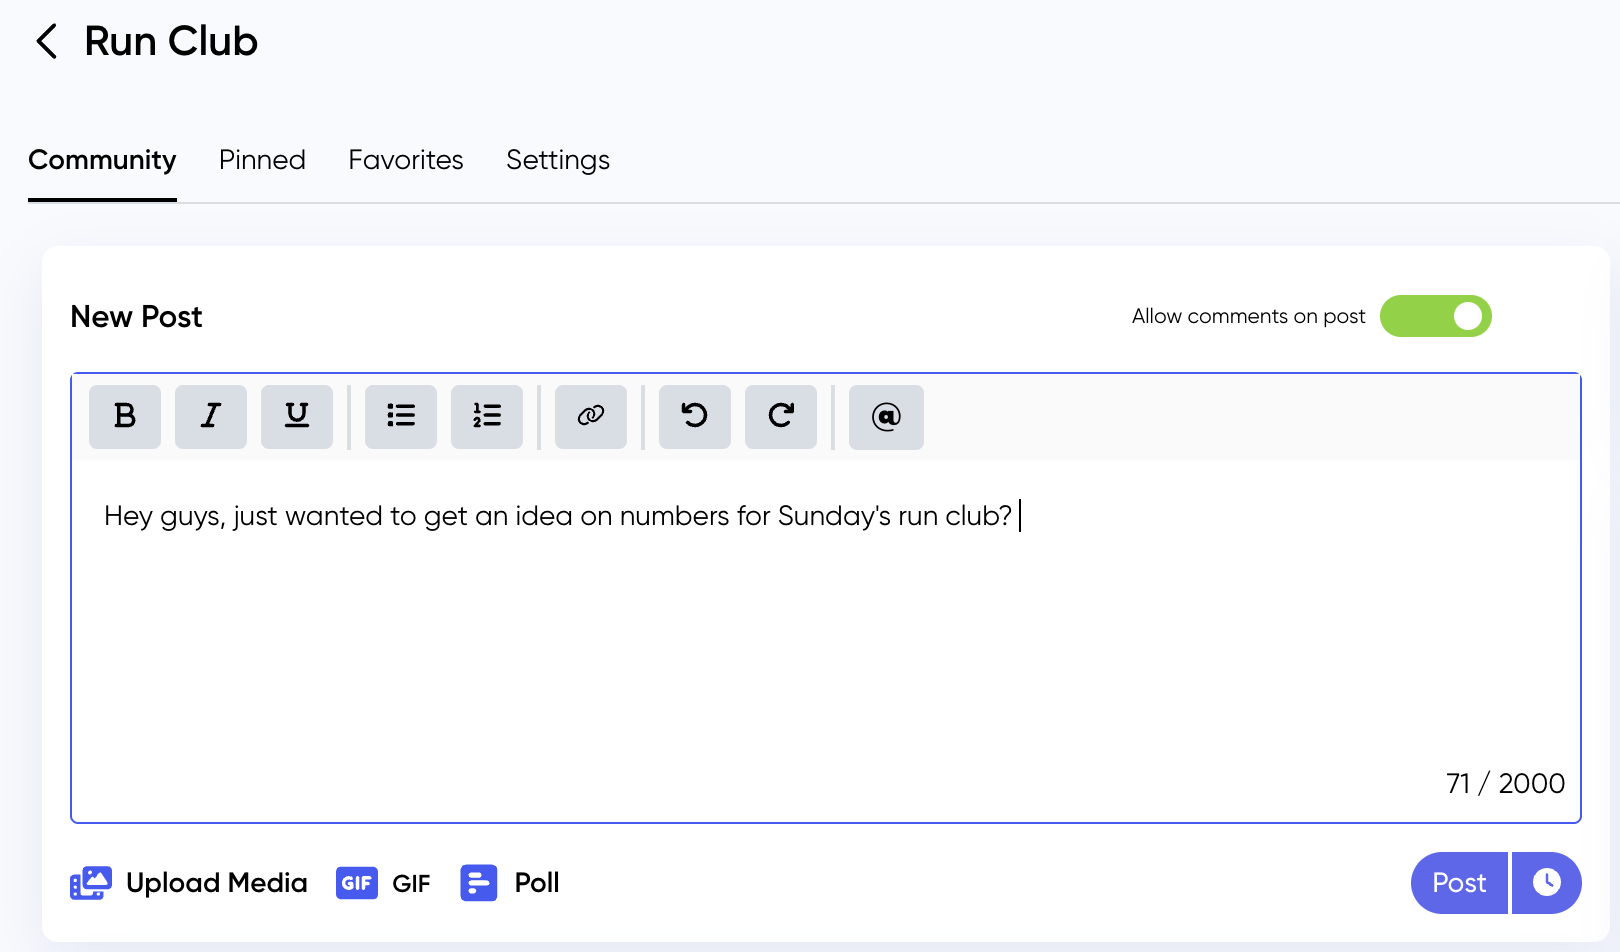Toggle italic formatting

pos(211,416)
